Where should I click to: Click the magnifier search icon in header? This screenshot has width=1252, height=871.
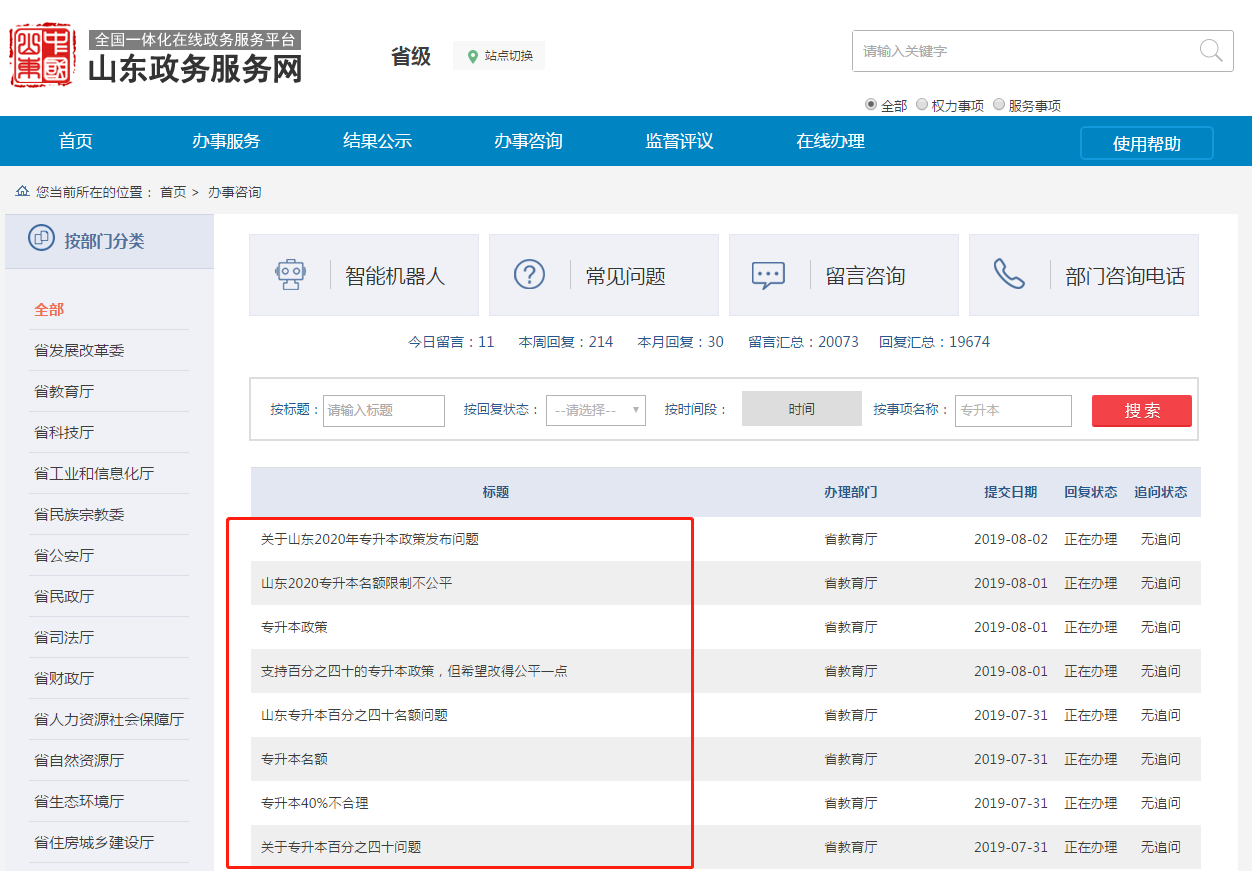1210,51
